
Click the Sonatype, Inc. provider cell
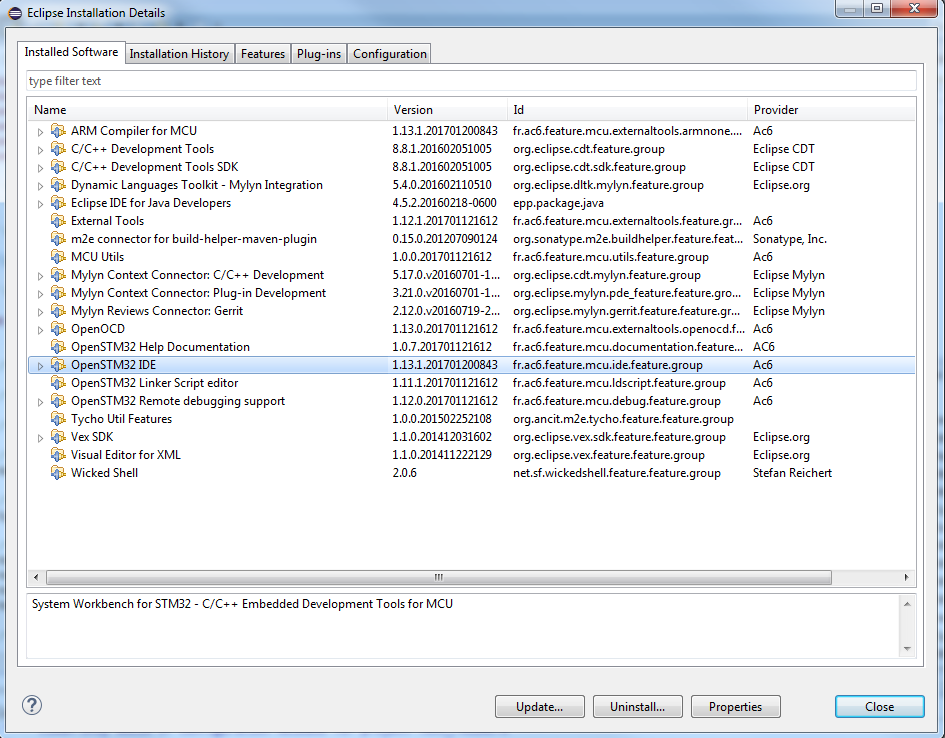point(790,239)
